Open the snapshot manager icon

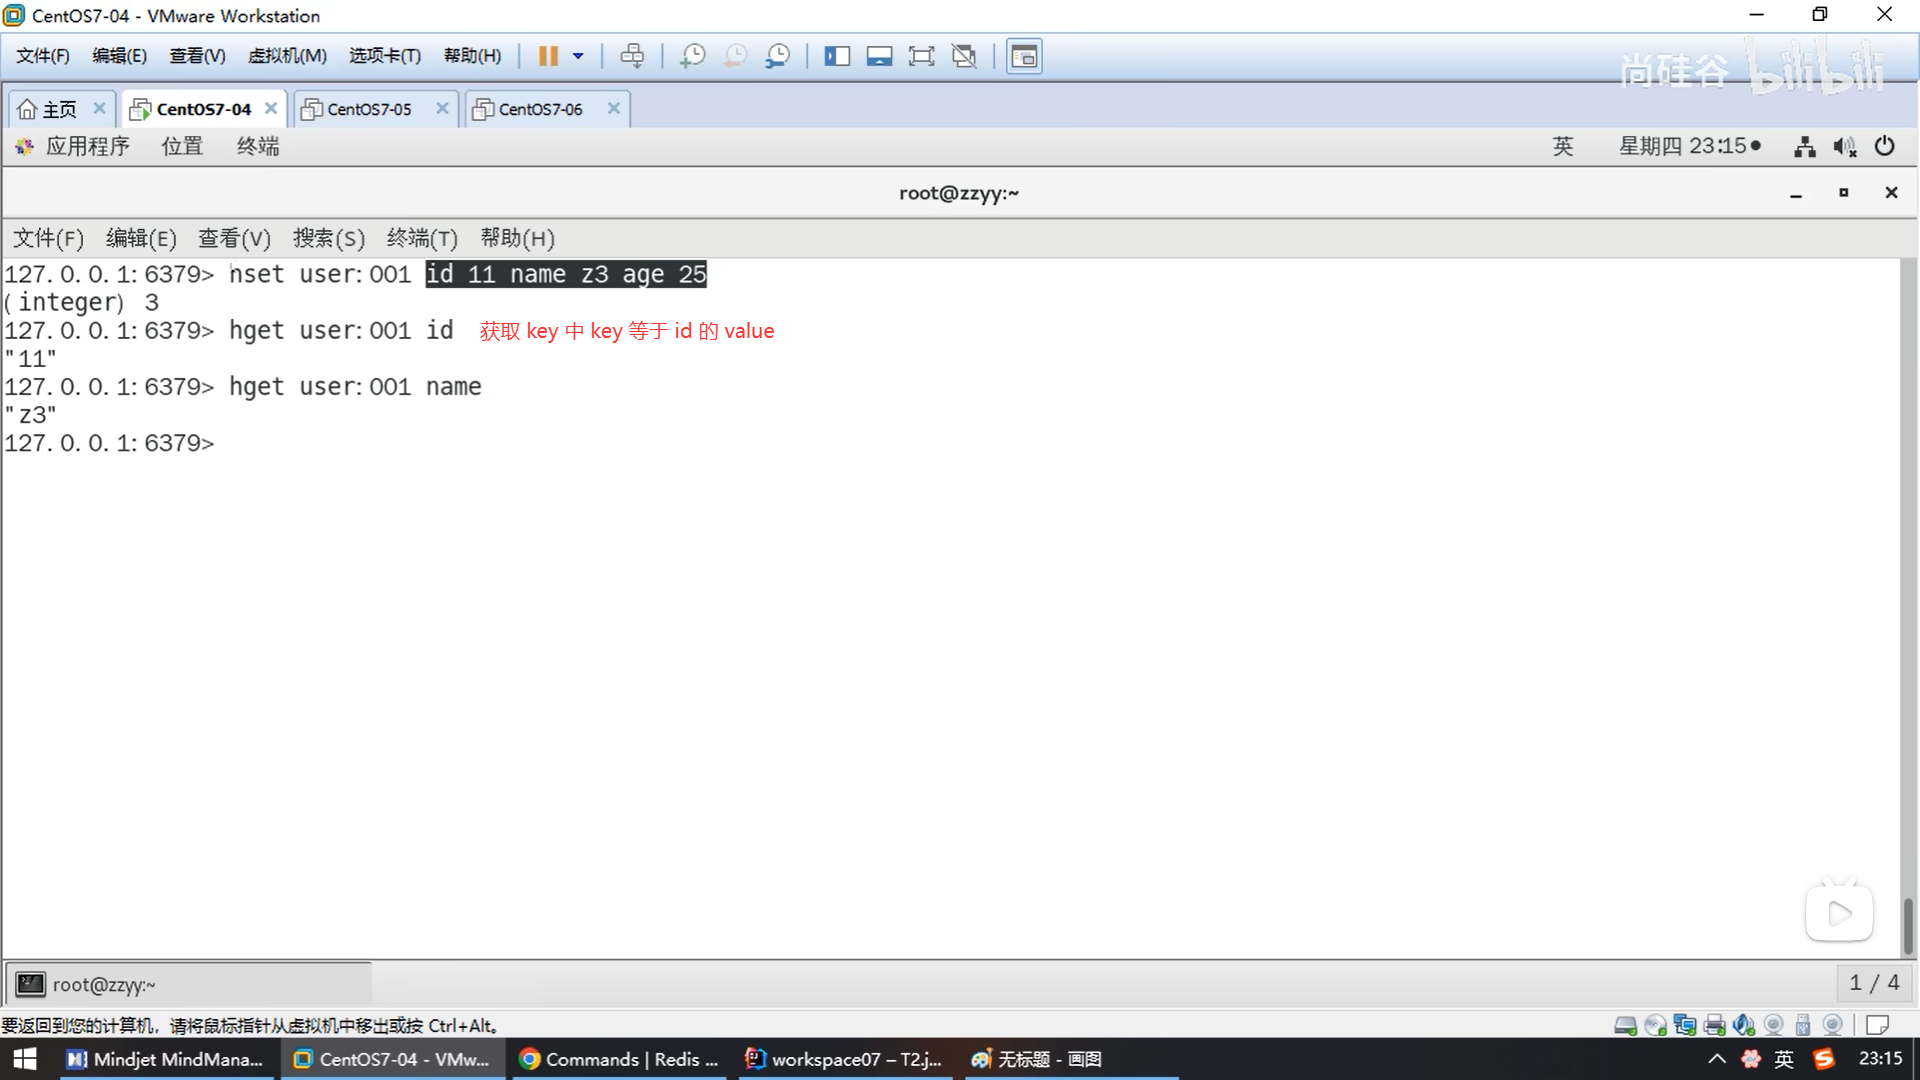777,56
